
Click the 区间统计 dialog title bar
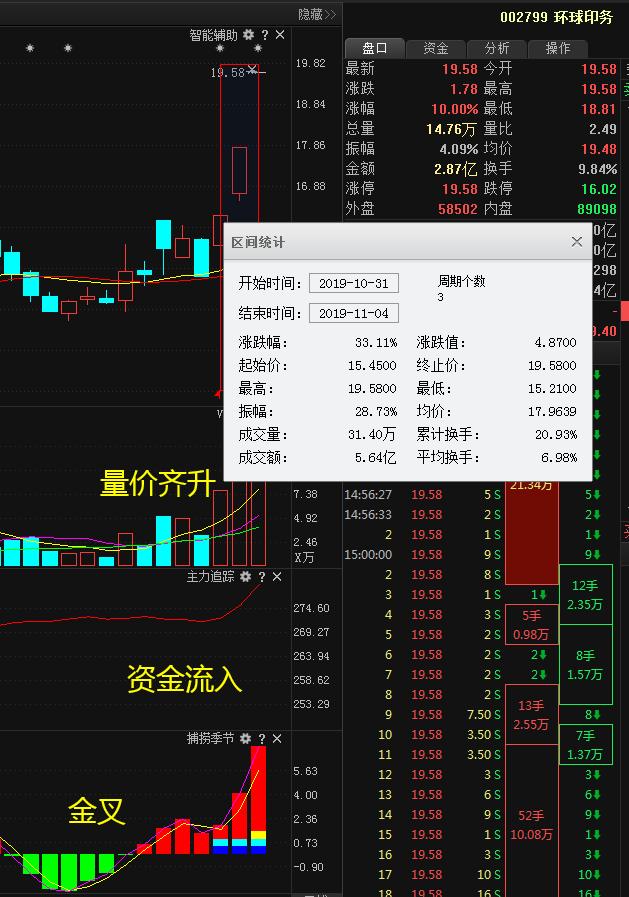pos(407,242)
